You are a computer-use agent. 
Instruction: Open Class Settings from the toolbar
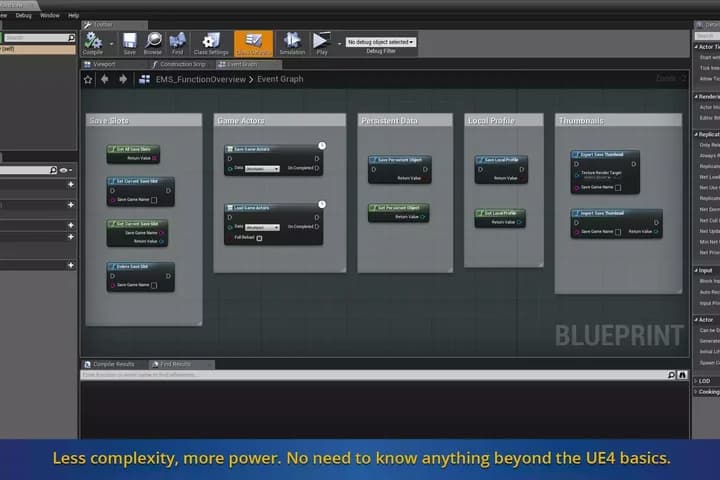coord(211,43)
